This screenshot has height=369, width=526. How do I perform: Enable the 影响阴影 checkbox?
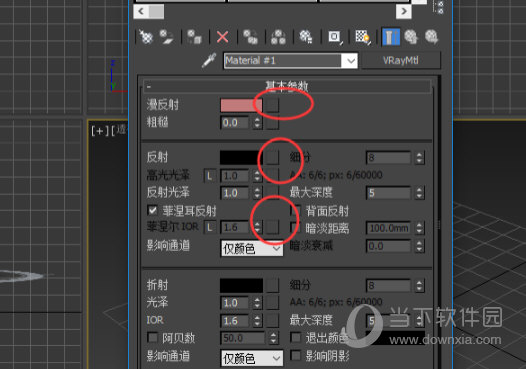pos(296,355)
